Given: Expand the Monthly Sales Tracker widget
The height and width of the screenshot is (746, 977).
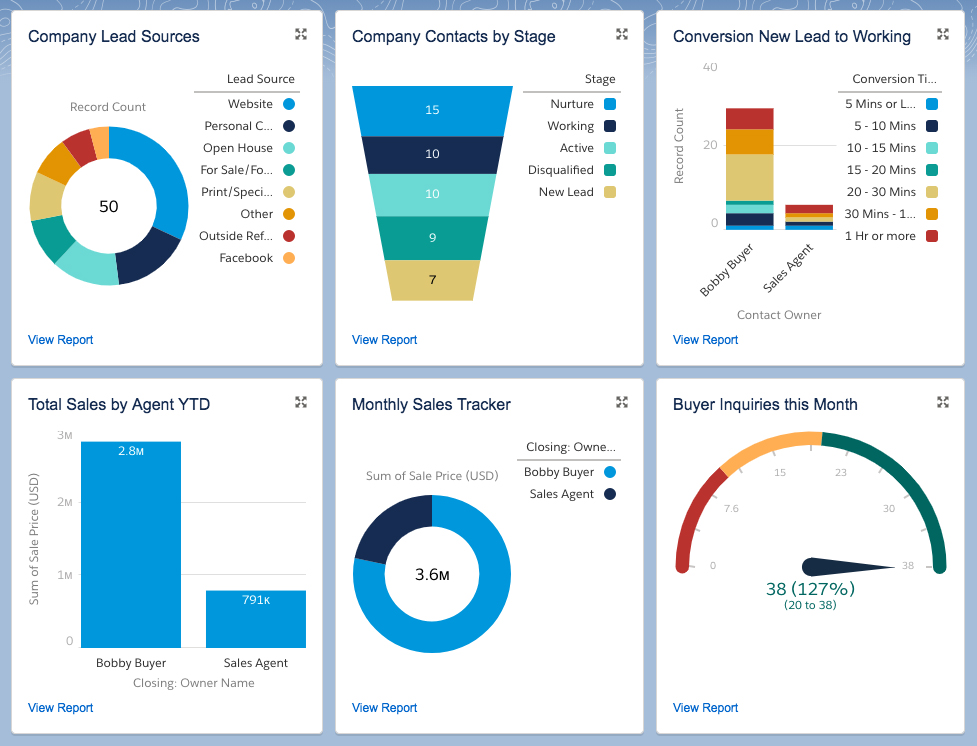Looking at the screenshot, I should (x=622, y=401).
